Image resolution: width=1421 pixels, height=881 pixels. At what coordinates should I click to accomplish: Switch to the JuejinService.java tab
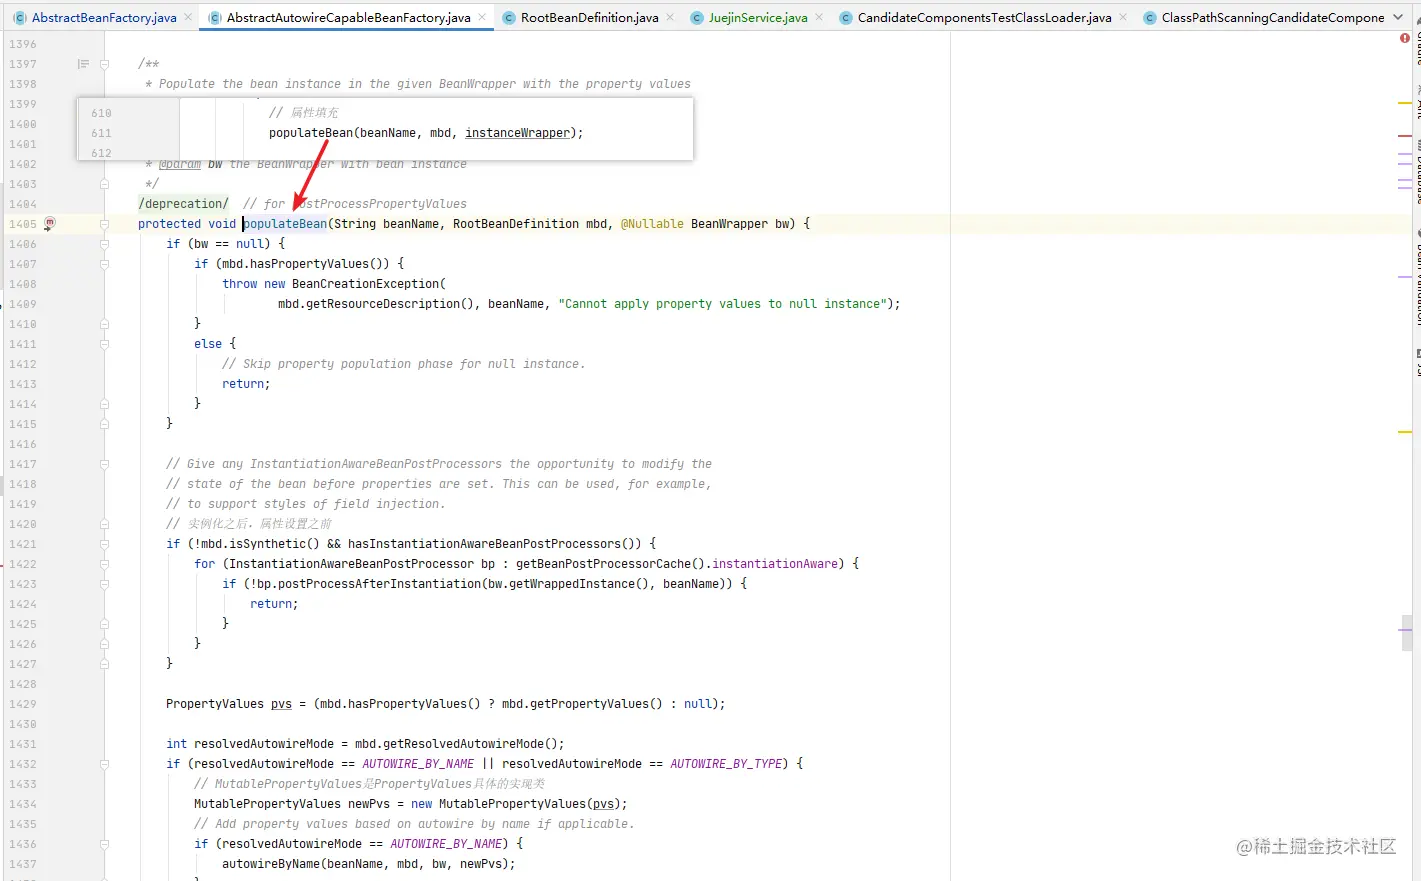758,18
